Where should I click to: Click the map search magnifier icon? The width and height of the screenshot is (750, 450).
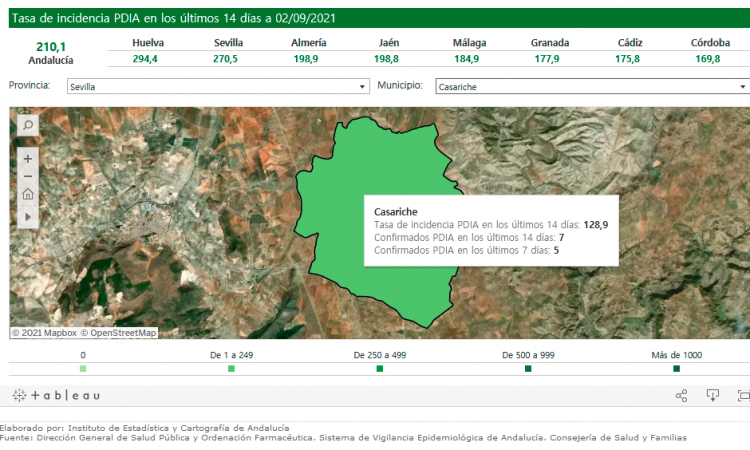[27, 125]
